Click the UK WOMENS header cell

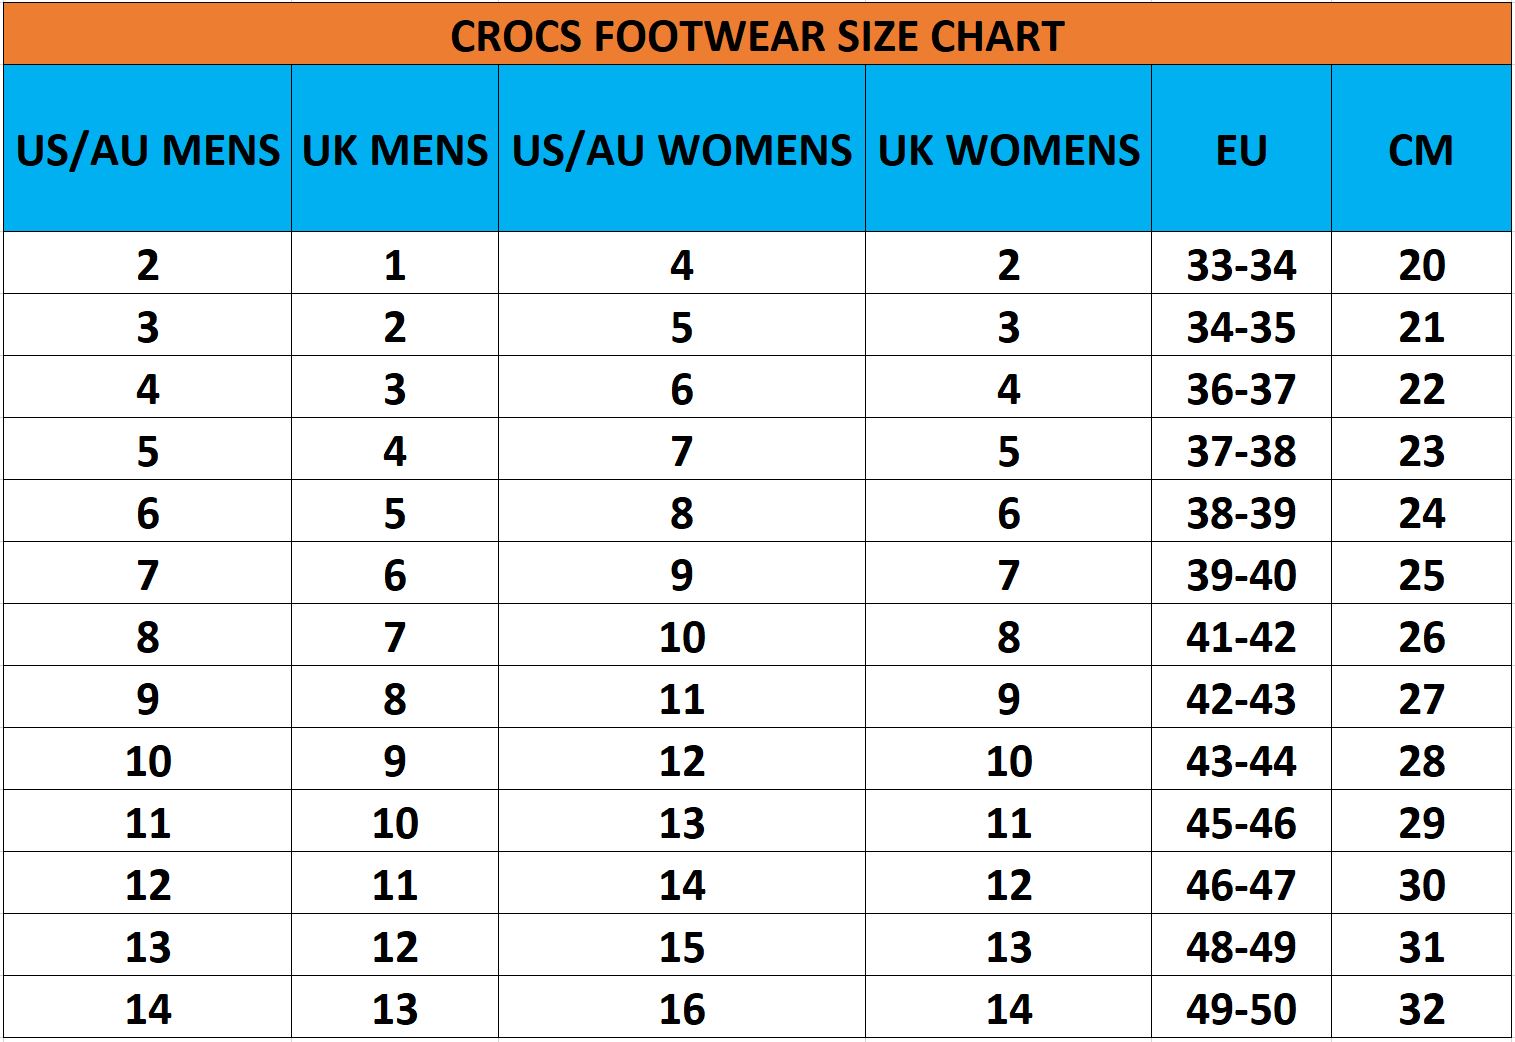point(1009,149)
